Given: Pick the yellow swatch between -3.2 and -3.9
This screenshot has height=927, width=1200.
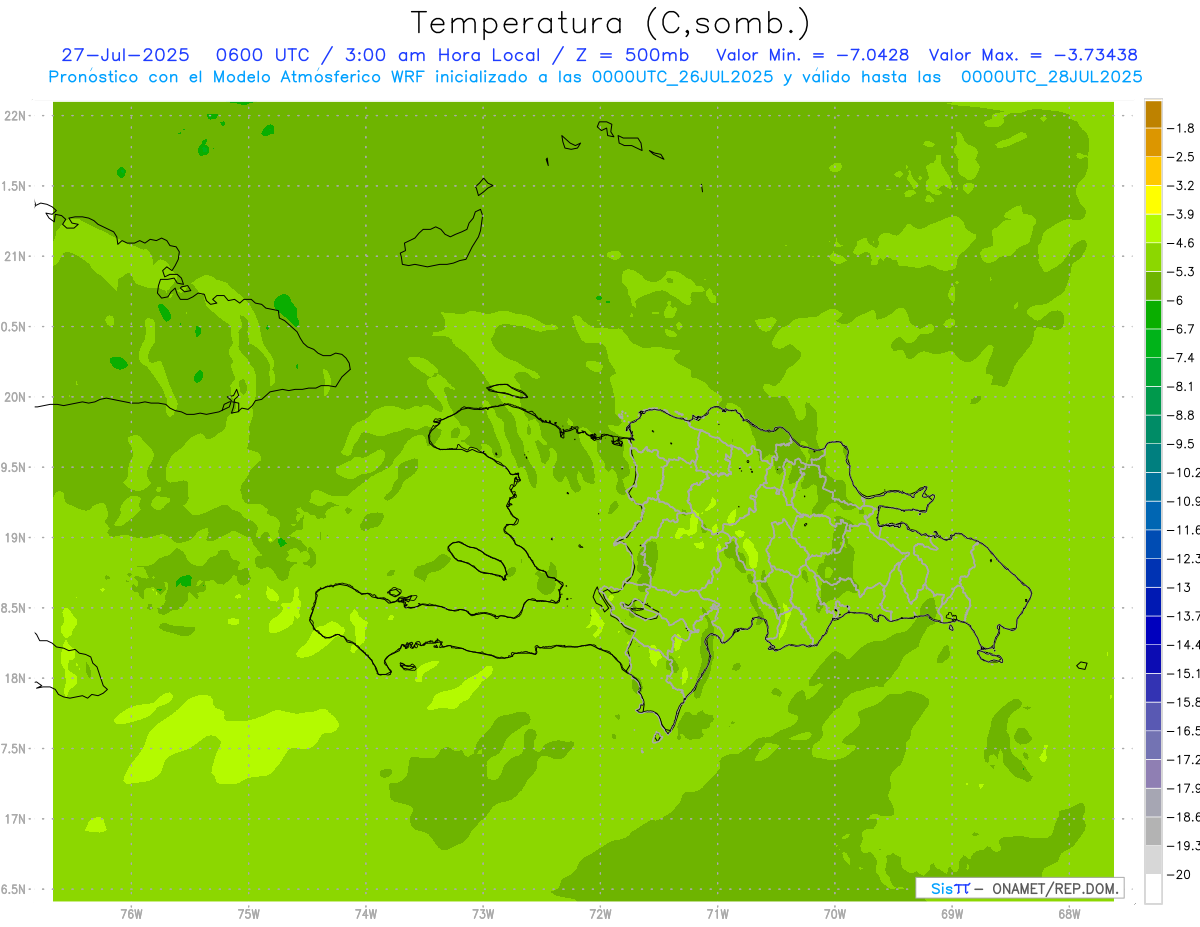Looking at the screenshot, I should (1153, 200).
